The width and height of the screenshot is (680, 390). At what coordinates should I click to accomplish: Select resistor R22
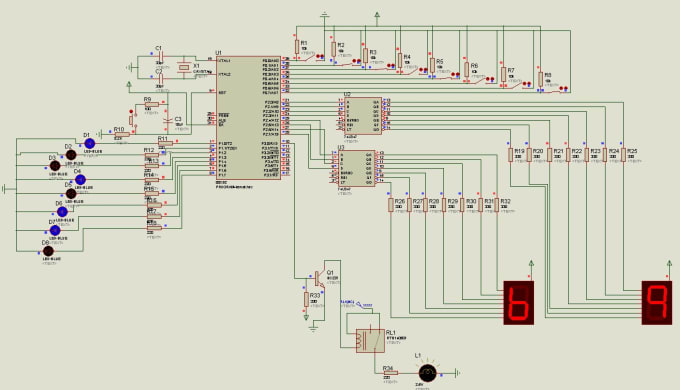[x=568, y=155]
